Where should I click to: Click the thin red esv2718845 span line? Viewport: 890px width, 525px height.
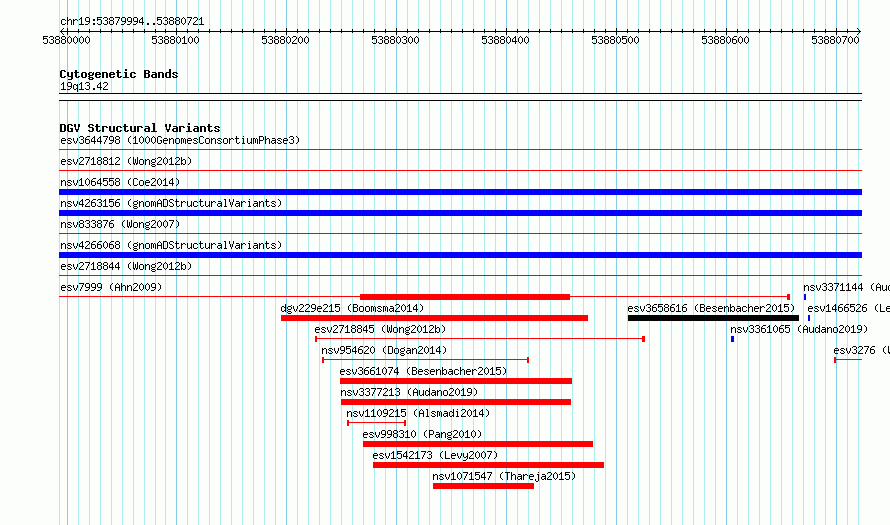(480, 339)
